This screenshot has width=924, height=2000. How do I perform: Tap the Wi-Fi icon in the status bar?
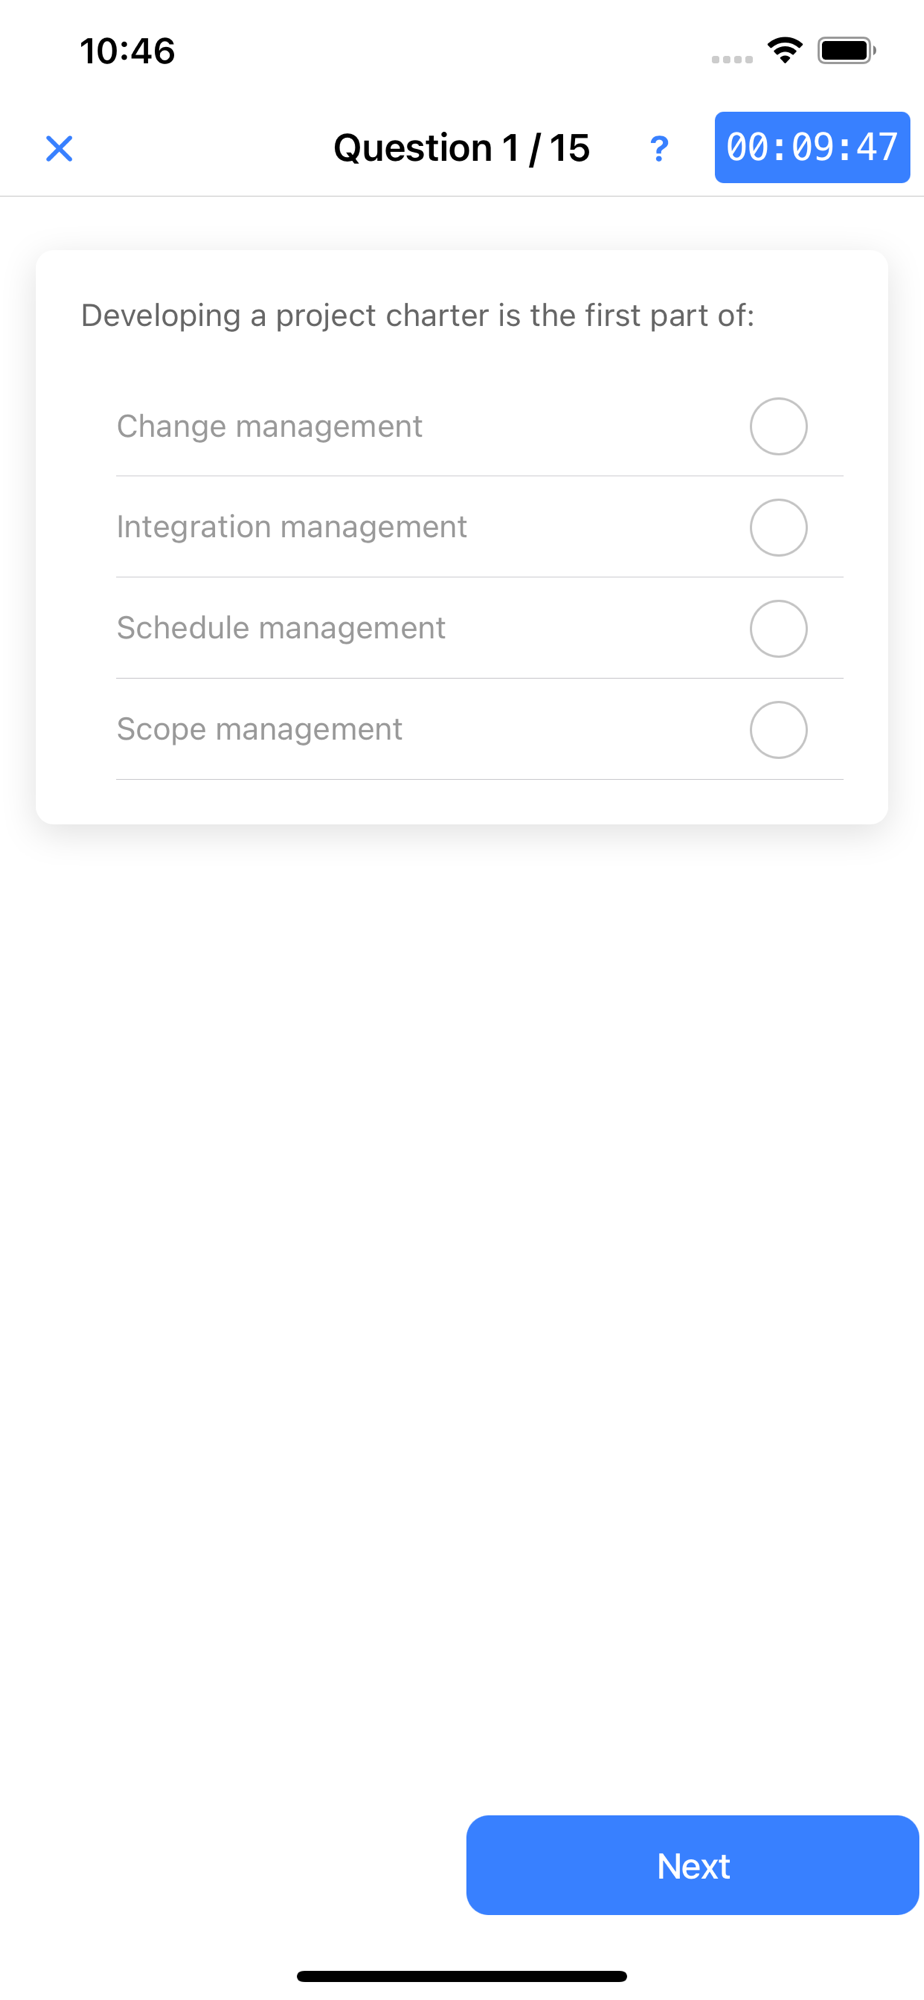click(x=785, y=50)
